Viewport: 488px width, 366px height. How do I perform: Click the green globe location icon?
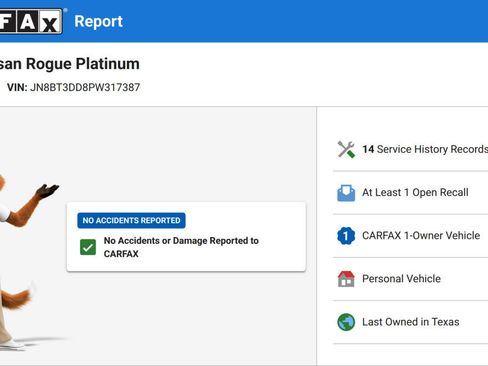coord(346,322)
